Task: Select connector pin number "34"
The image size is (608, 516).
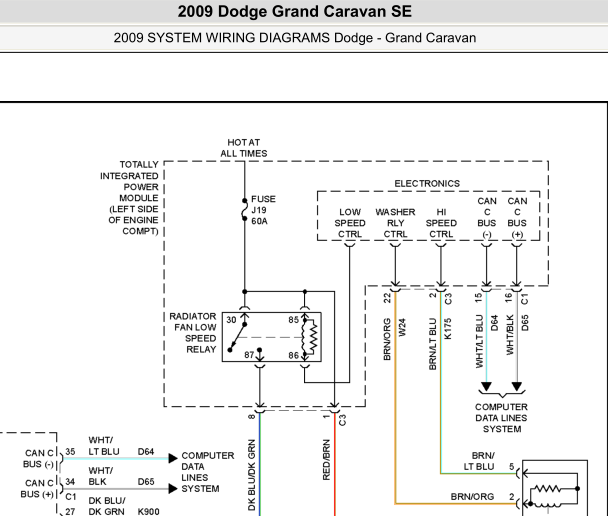Action: pos(70,481)
